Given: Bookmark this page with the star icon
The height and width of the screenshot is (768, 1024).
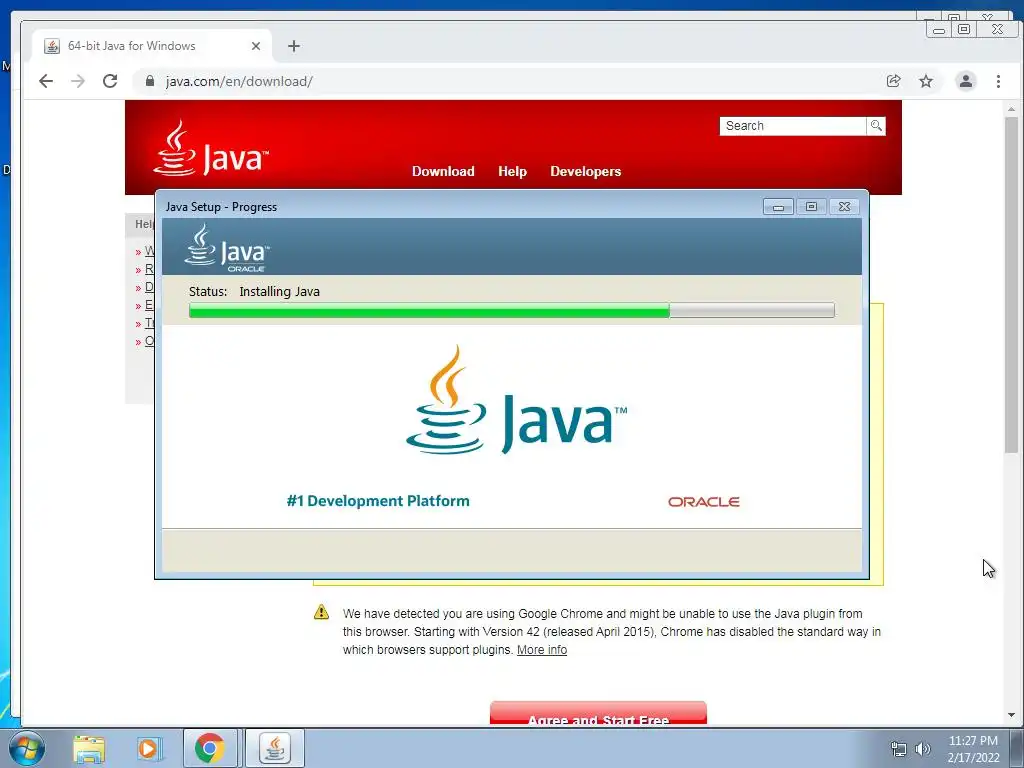Looking at the screenshot, I should click(x=926, y=81).
